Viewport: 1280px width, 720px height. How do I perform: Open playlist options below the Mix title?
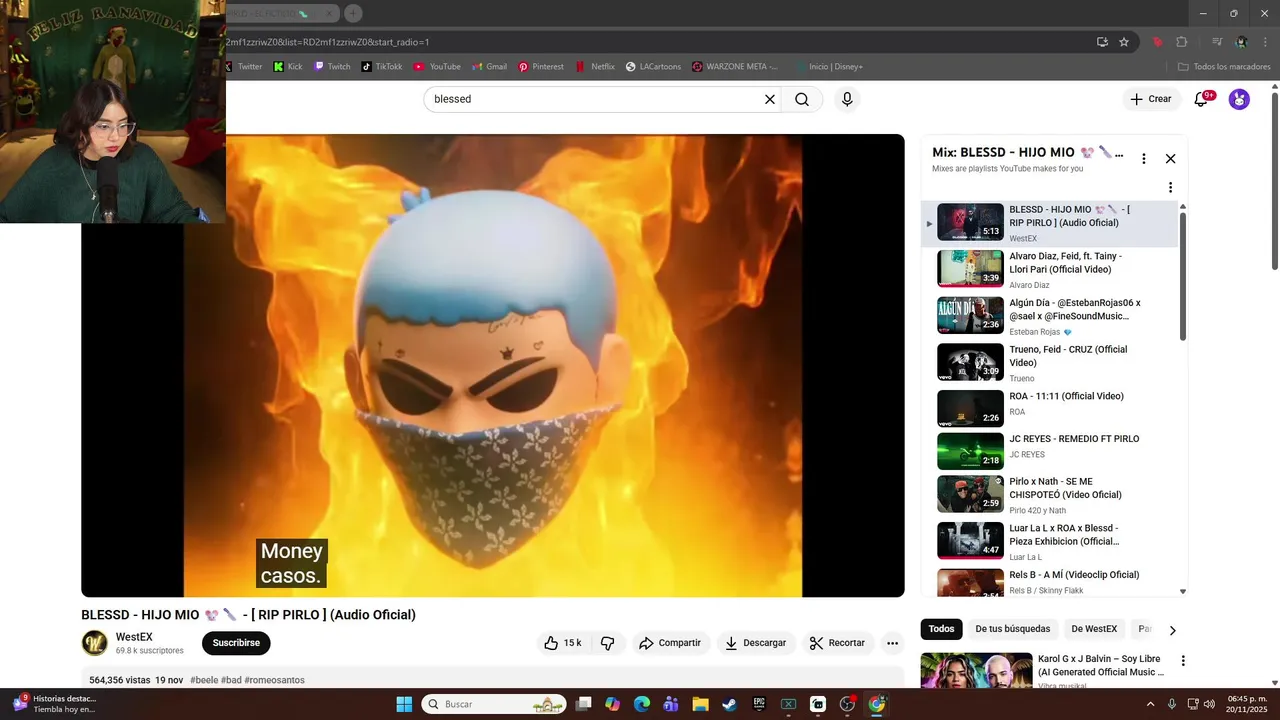point(1170,187)
